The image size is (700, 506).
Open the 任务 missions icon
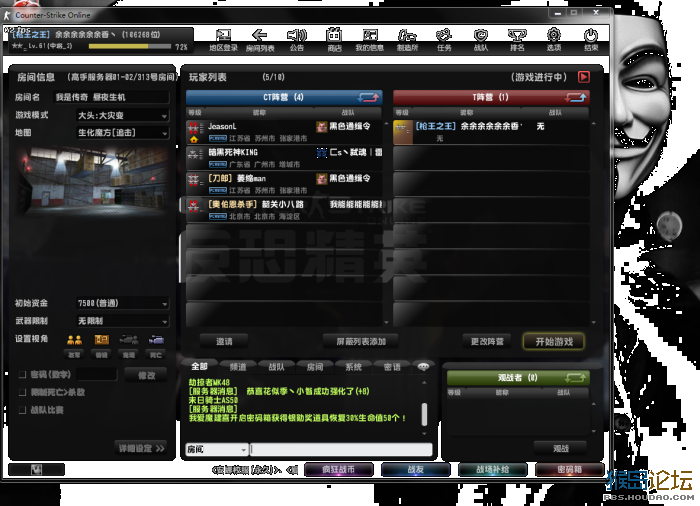click(x=444, y=40)
